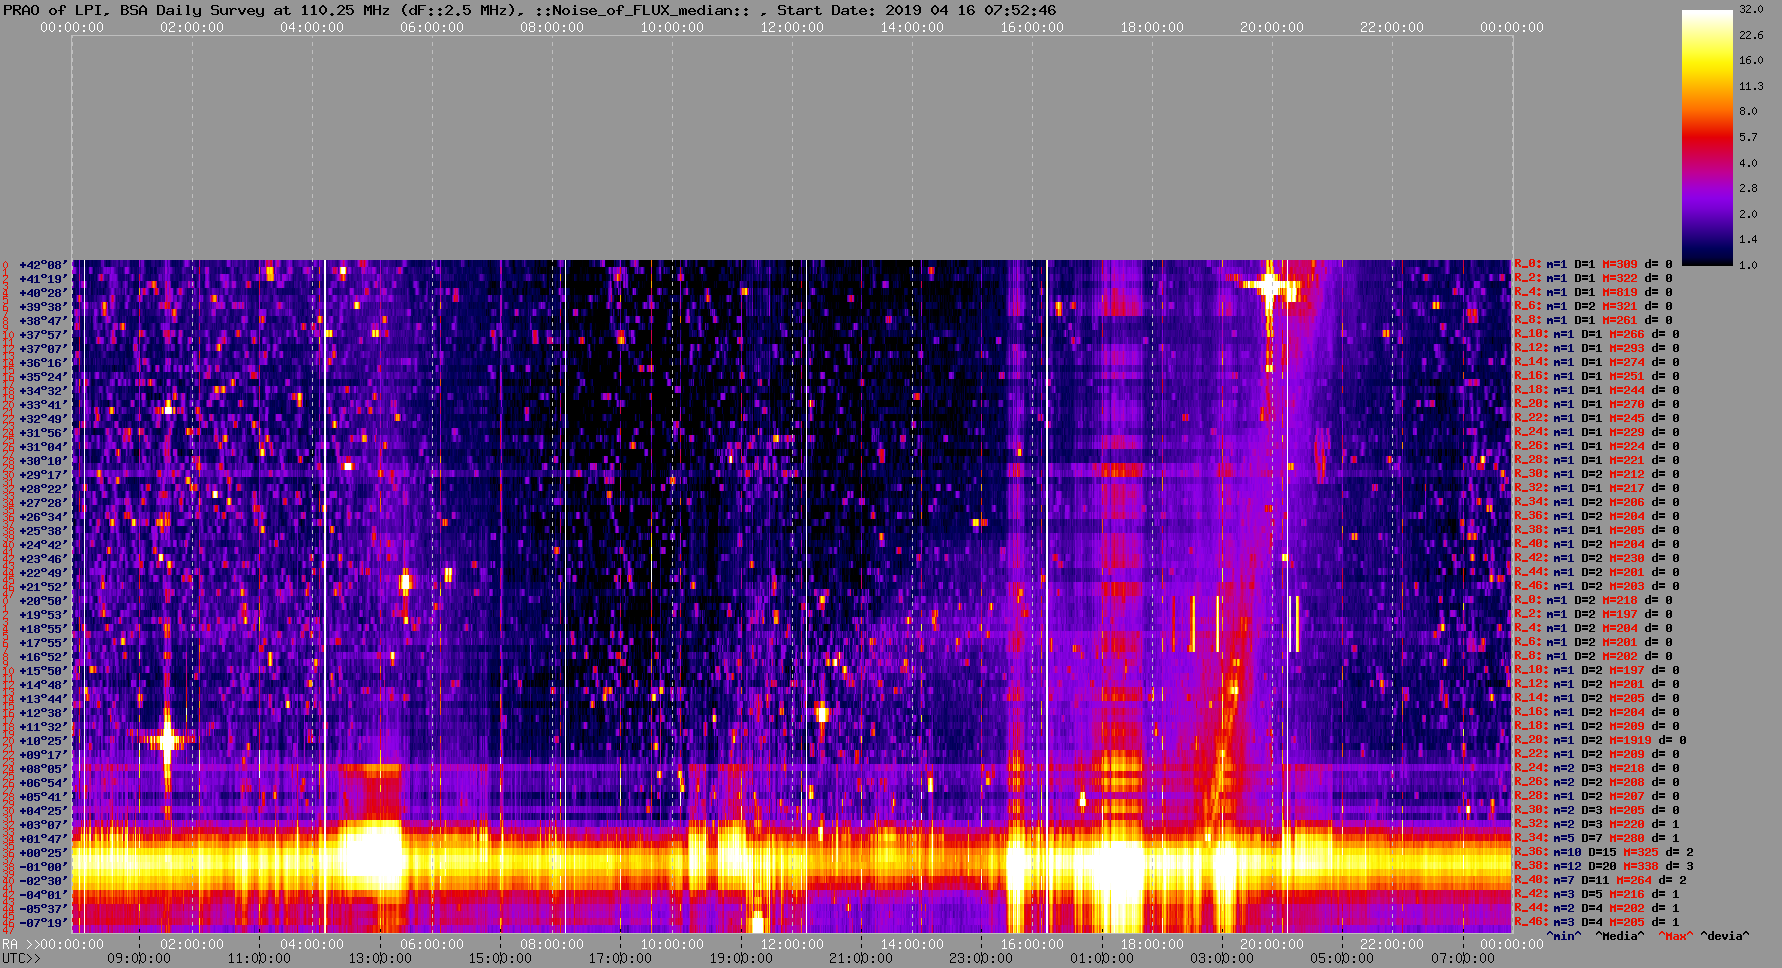Click the bright cross-shaped source at +40°28'
The image size is (1782, 968).
1270,287
